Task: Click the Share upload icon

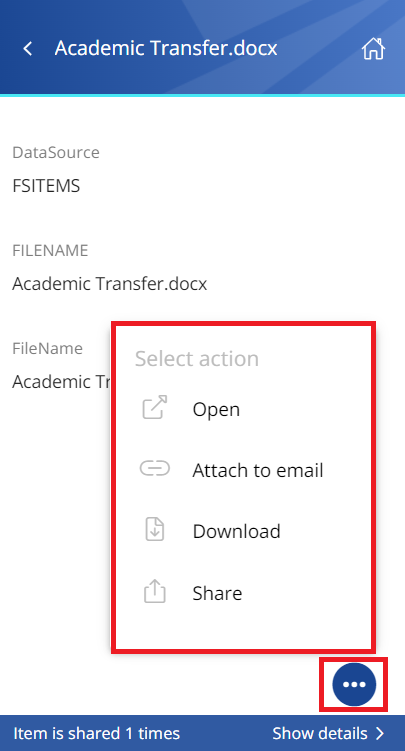Action: tap(155, 591)
